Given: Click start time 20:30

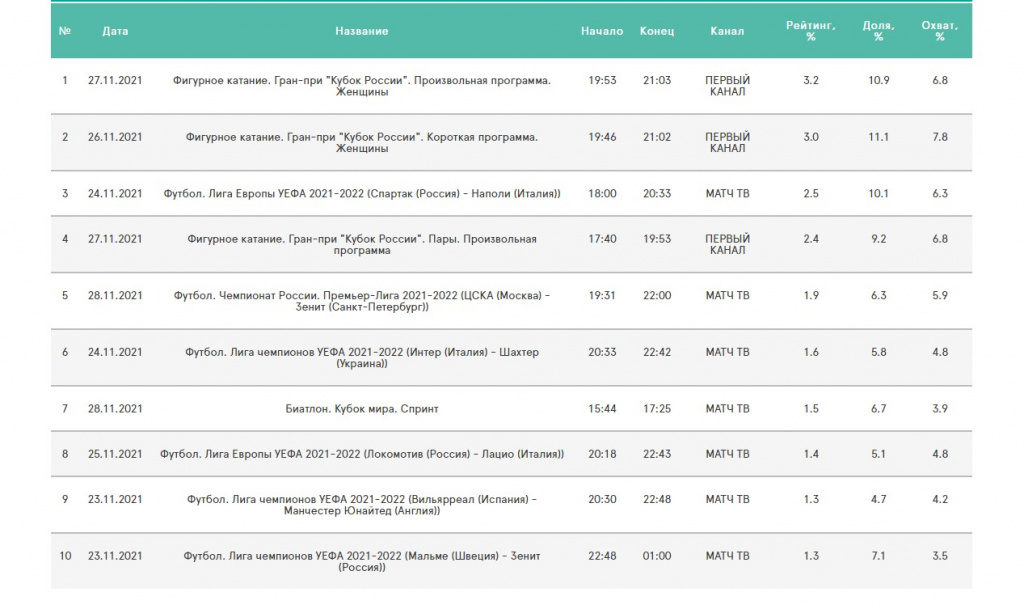Looking at the screenshot, I should coord(601,499).
